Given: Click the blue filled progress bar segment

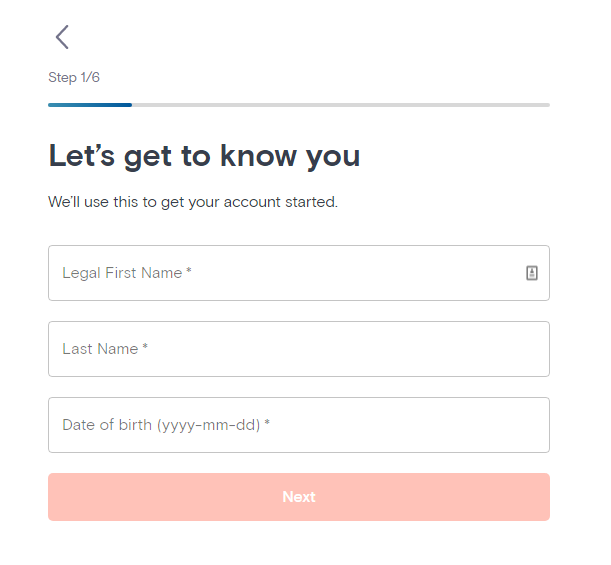Looking at the screenshot, I should pyautogui.click(x=90, y=105).
